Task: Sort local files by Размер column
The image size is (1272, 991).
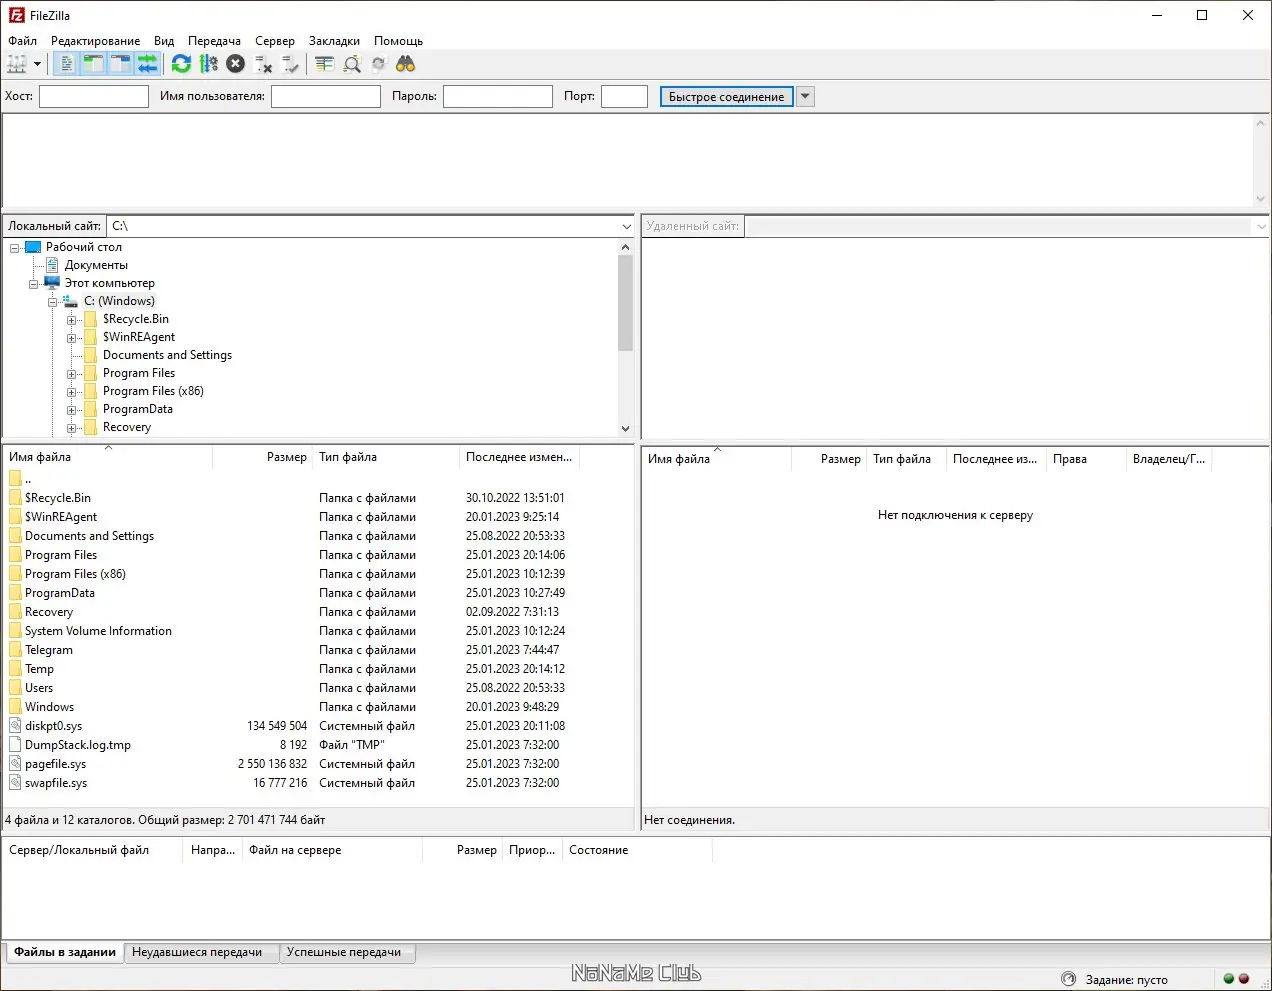Action: click(263, 457)
